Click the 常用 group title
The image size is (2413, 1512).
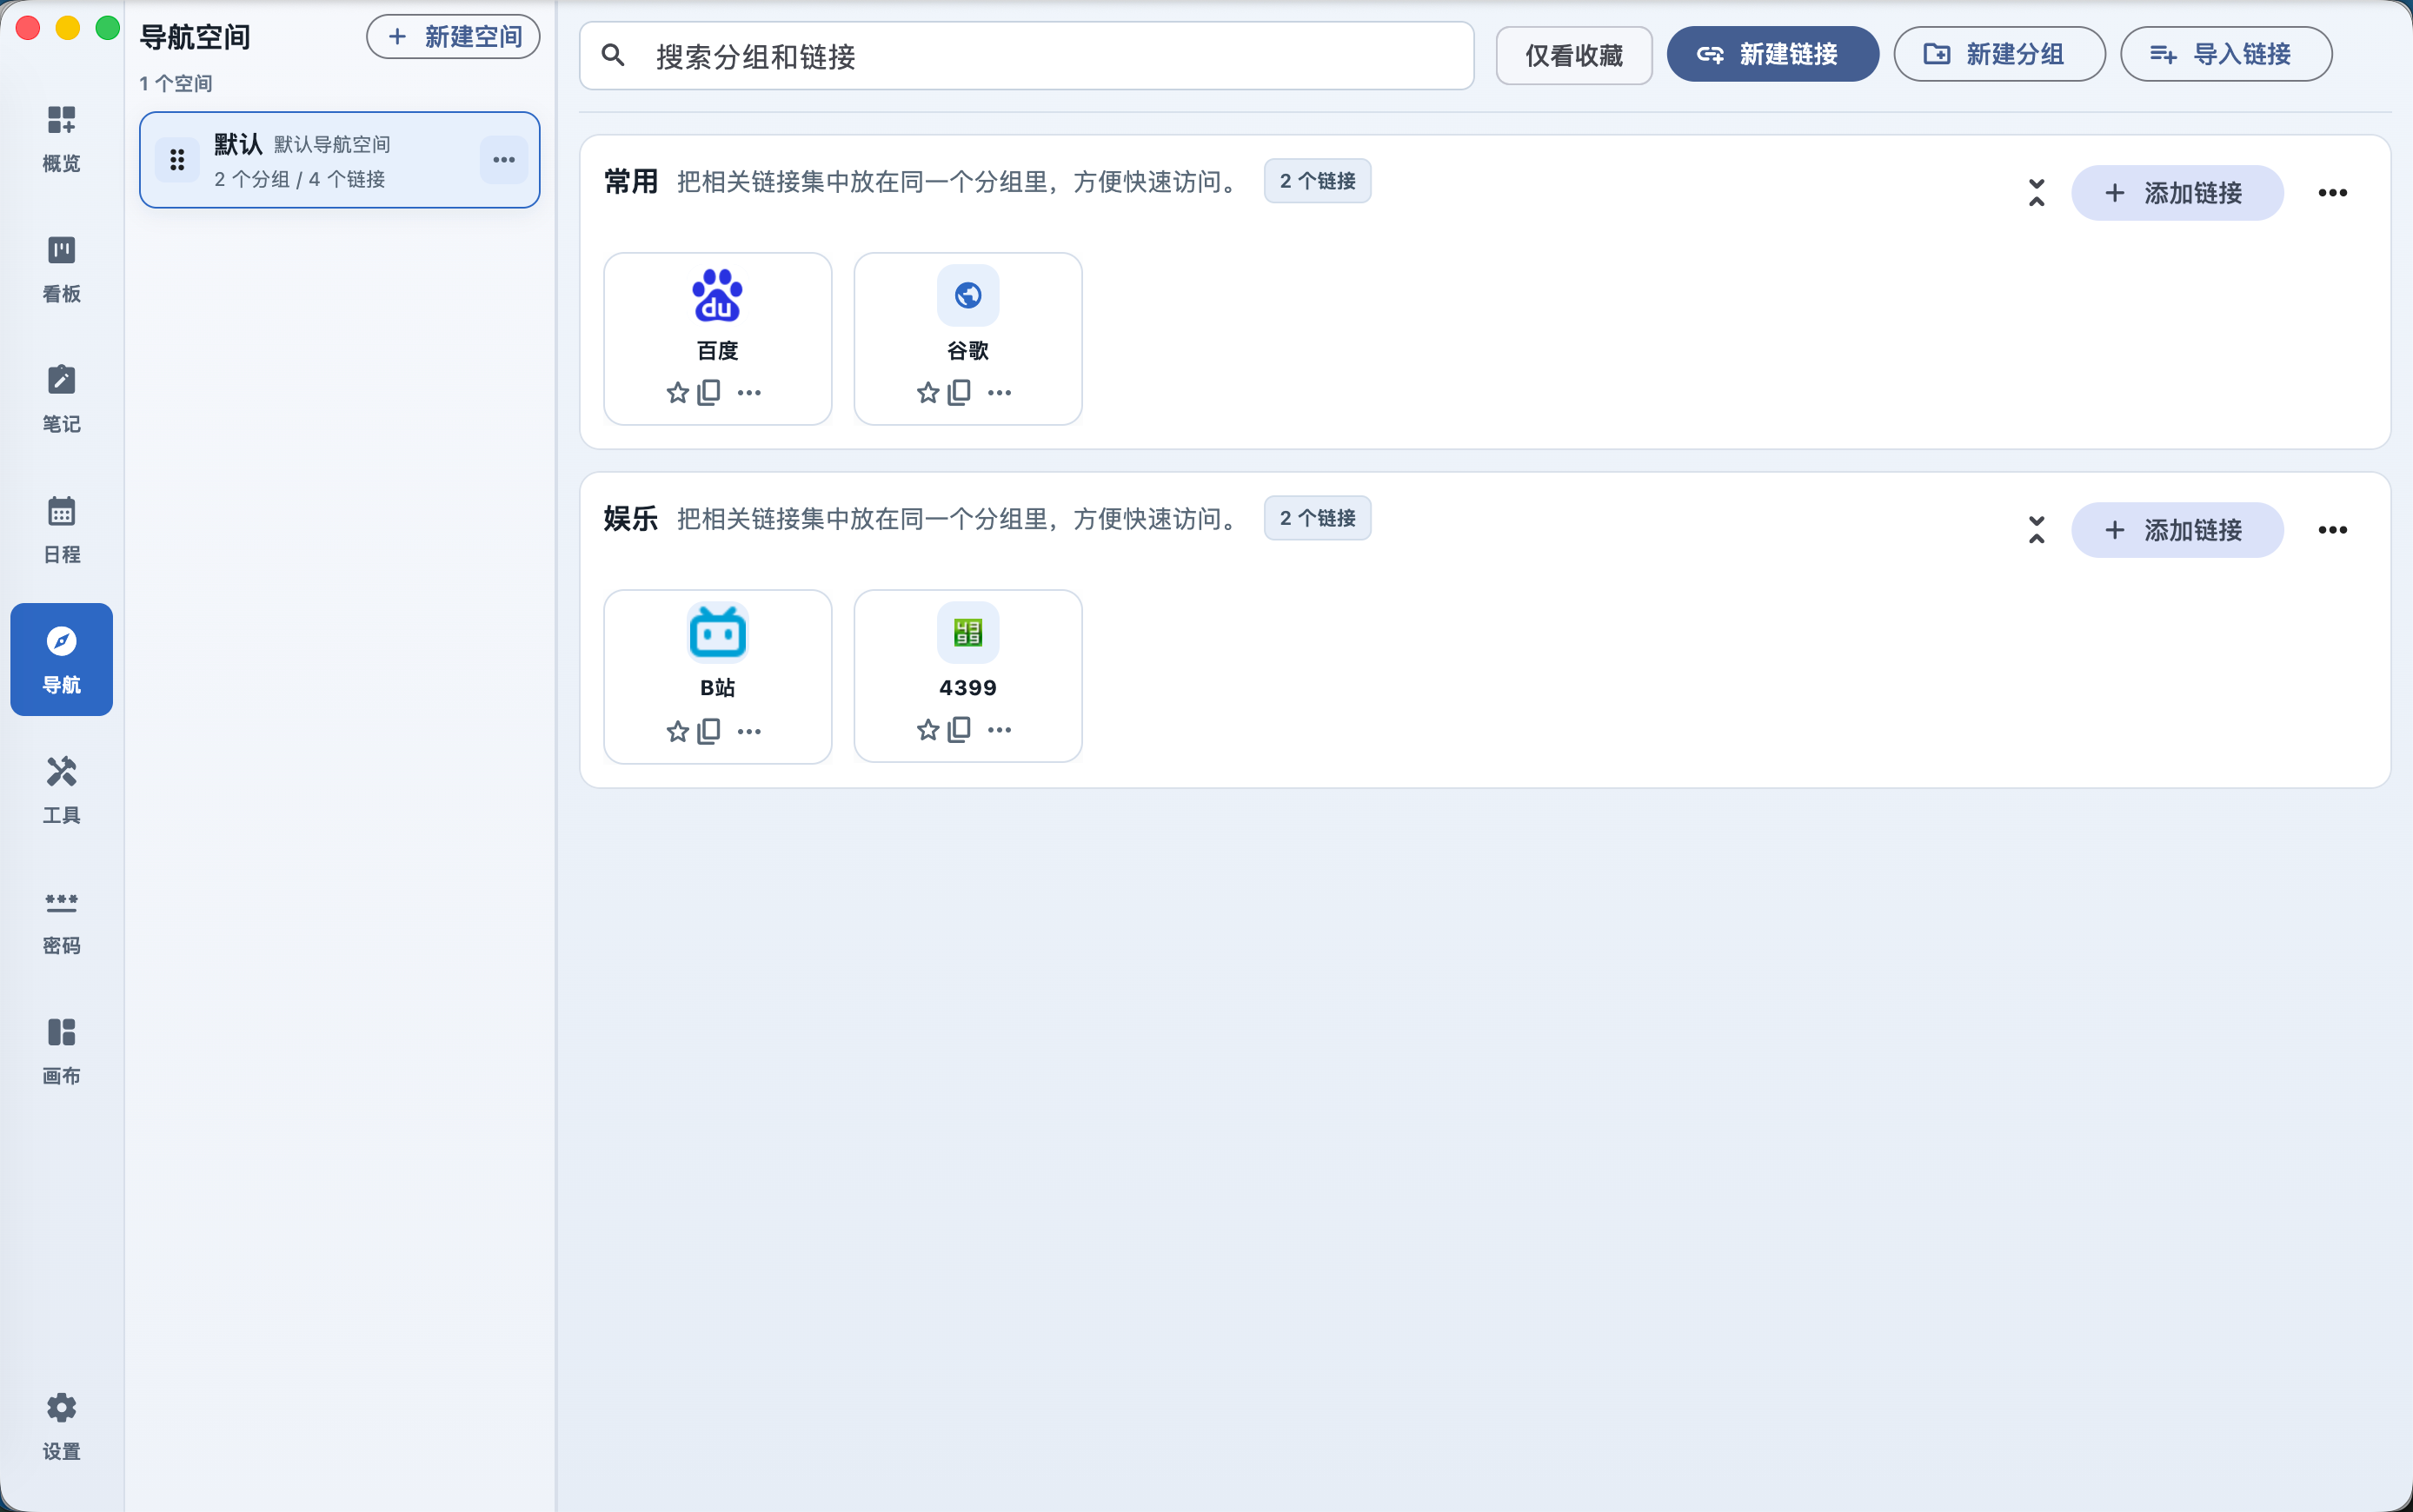coord(631,182)
